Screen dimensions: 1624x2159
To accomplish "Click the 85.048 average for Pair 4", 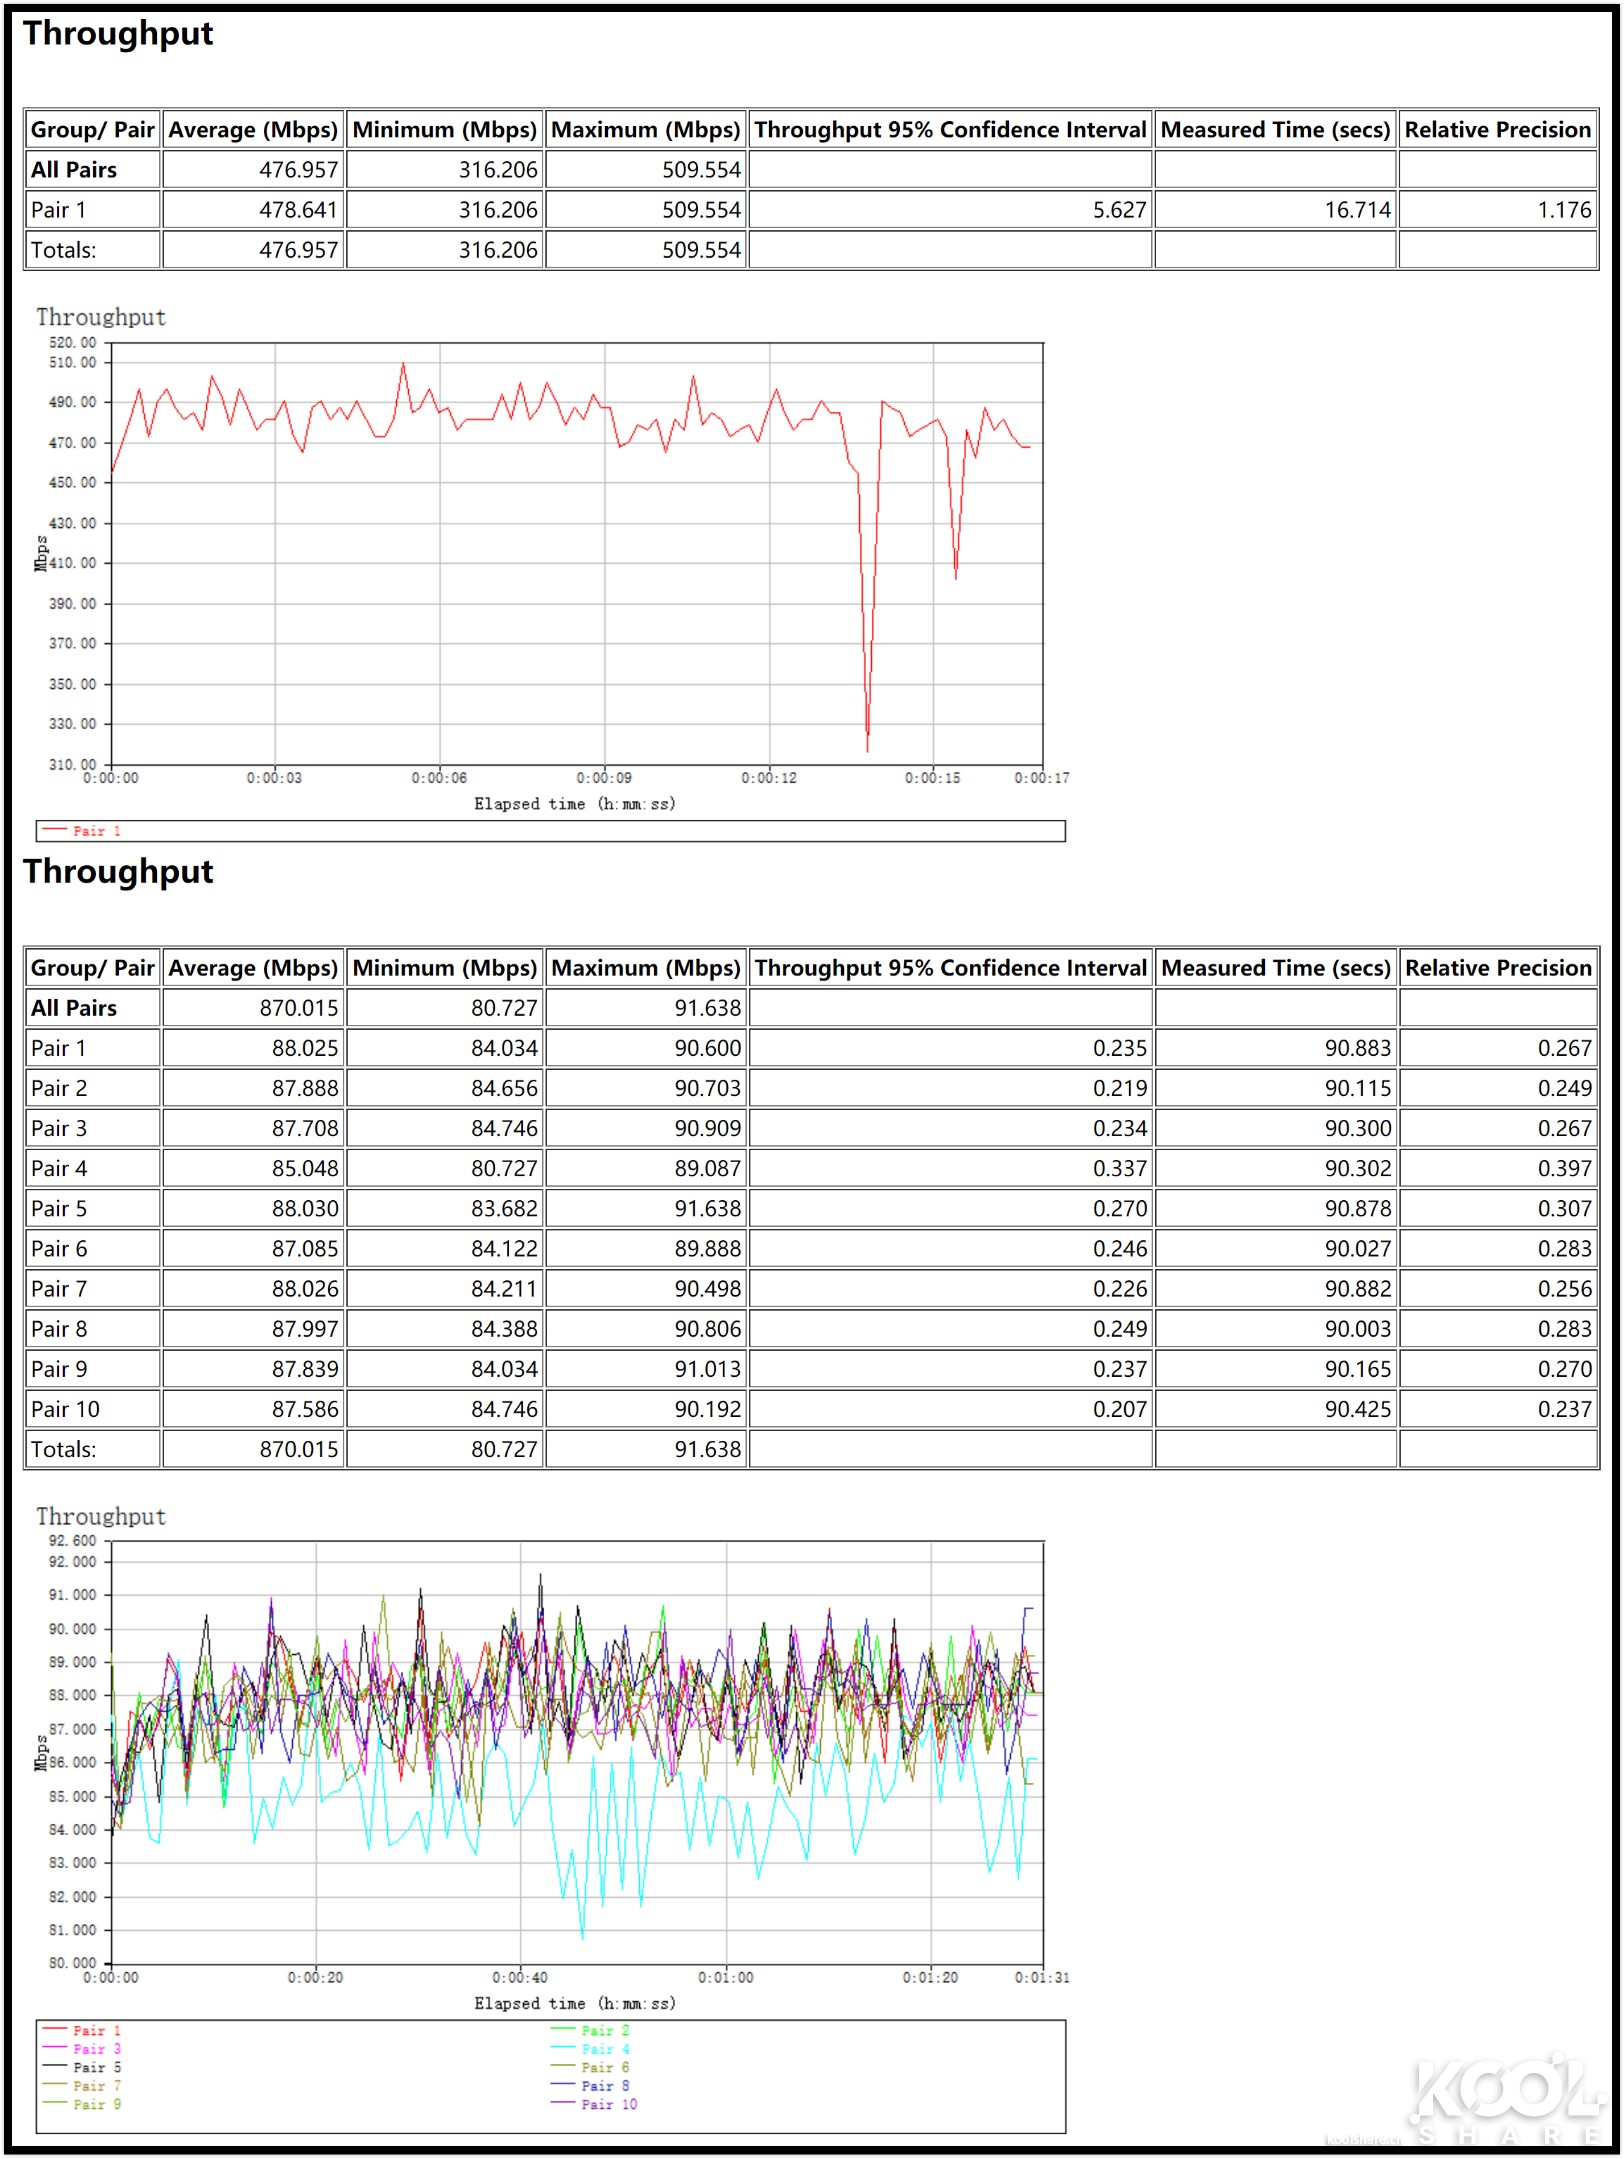I will (254, 1168).
